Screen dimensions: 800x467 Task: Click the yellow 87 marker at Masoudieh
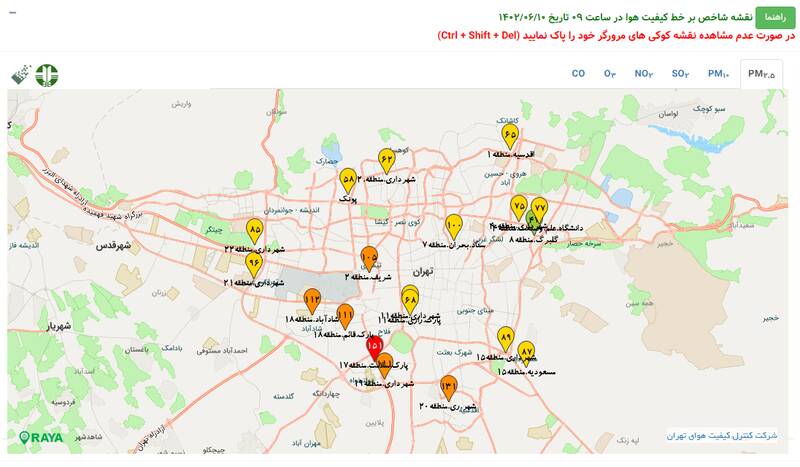click(x=526, y=352)
